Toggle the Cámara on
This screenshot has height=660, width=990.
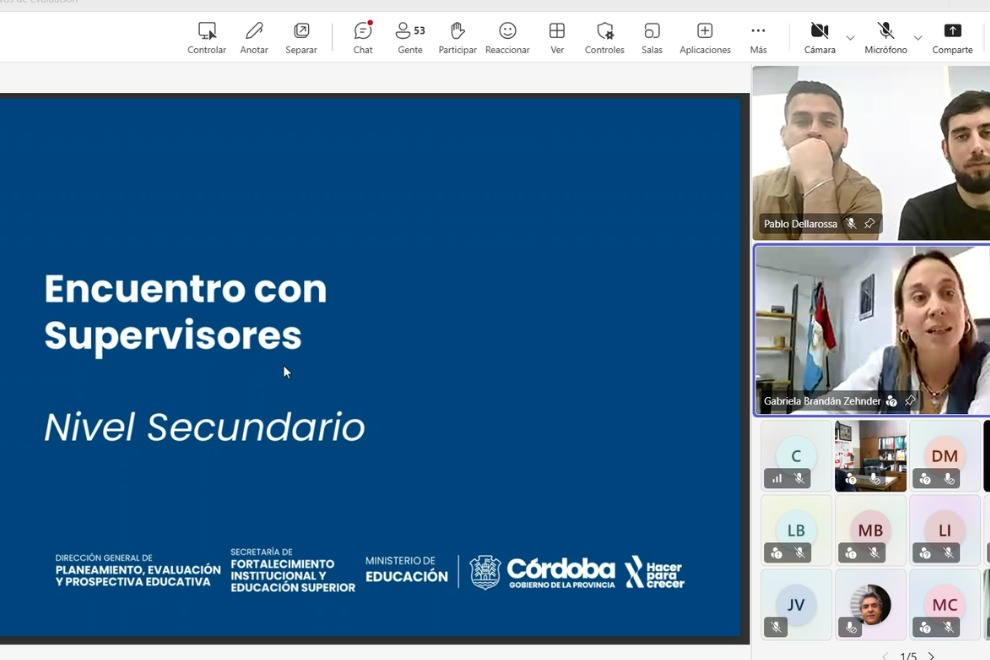tap(820, 38)
